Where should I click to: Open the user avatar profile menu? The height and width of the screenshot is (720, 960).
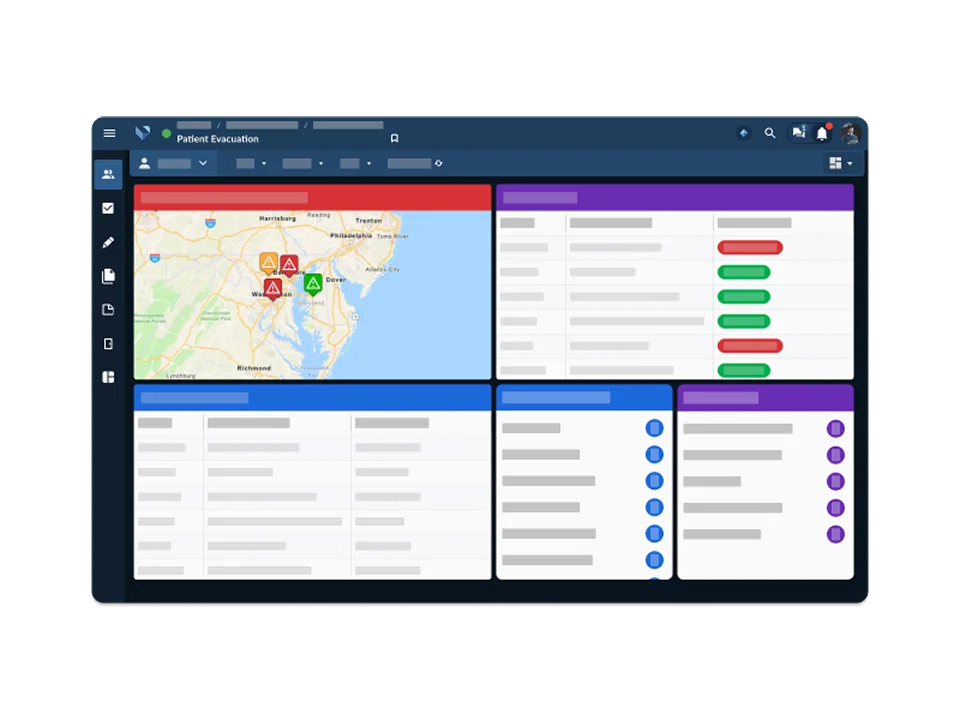pyautogui.click(x=850, y=133)
